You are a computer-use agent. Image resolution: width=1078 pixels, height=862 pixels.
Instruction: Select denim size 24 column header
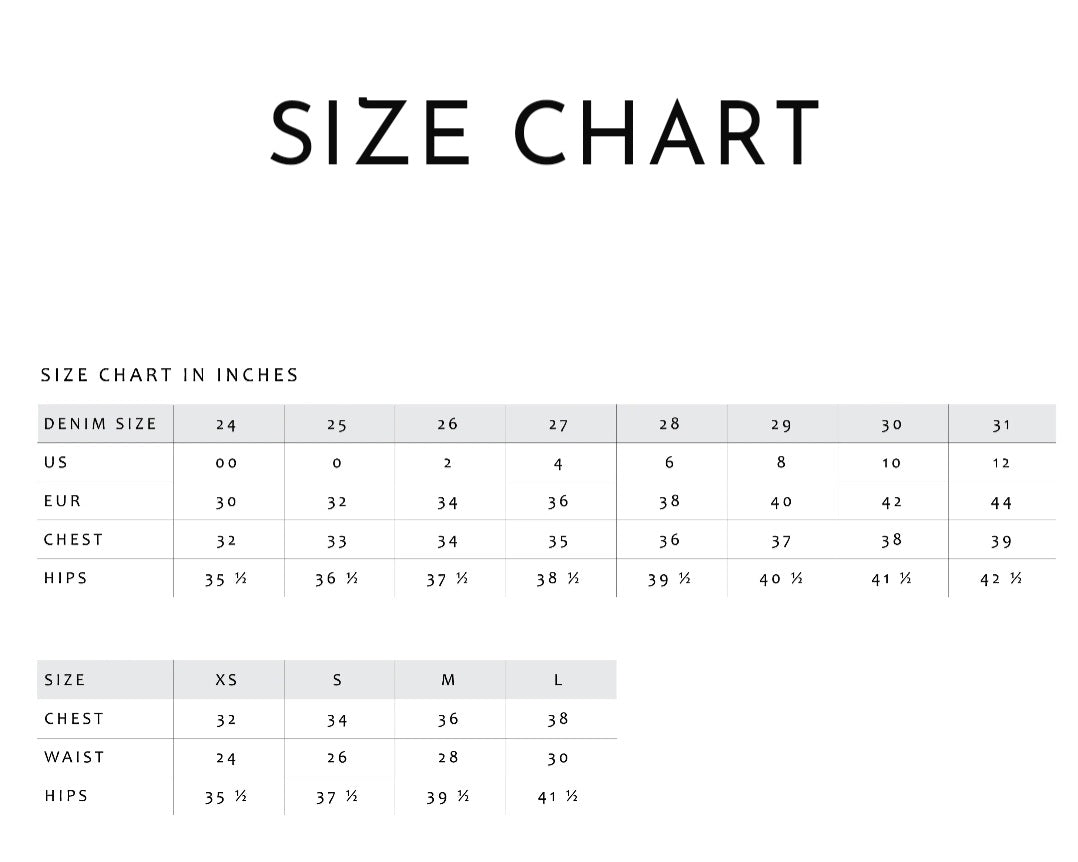coord(227,425)
